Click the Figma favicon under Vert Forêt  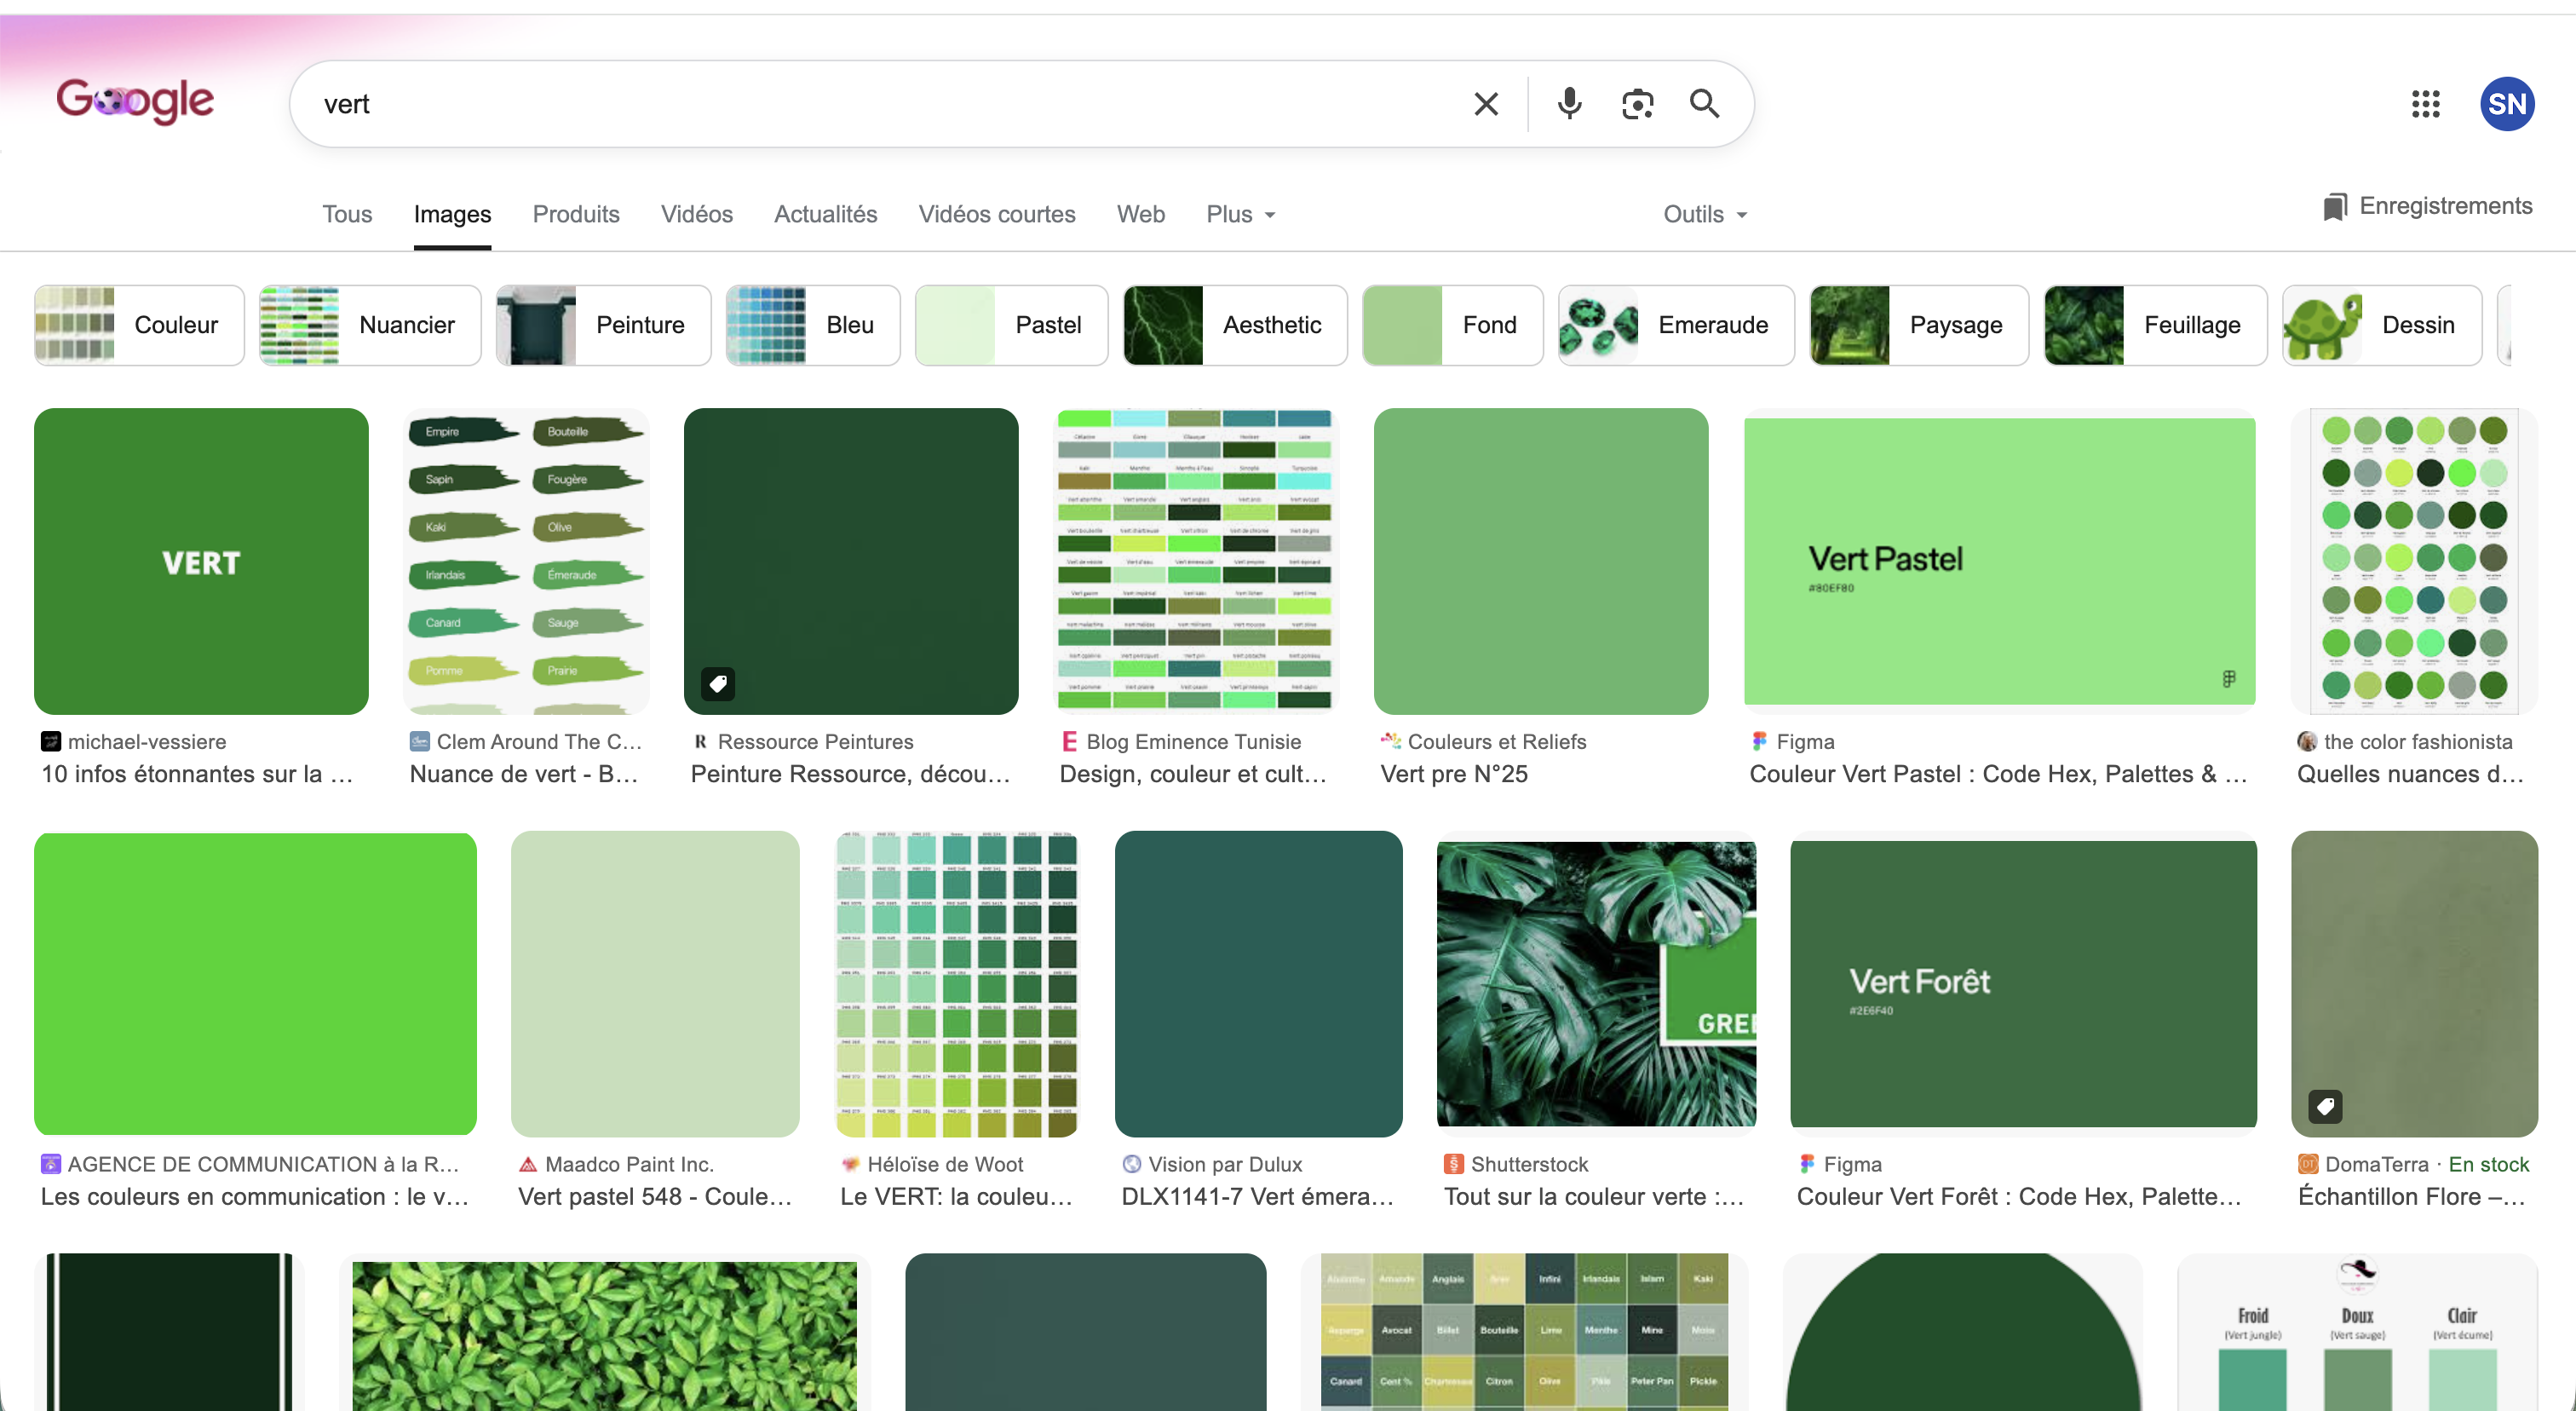[1807, 1164]
